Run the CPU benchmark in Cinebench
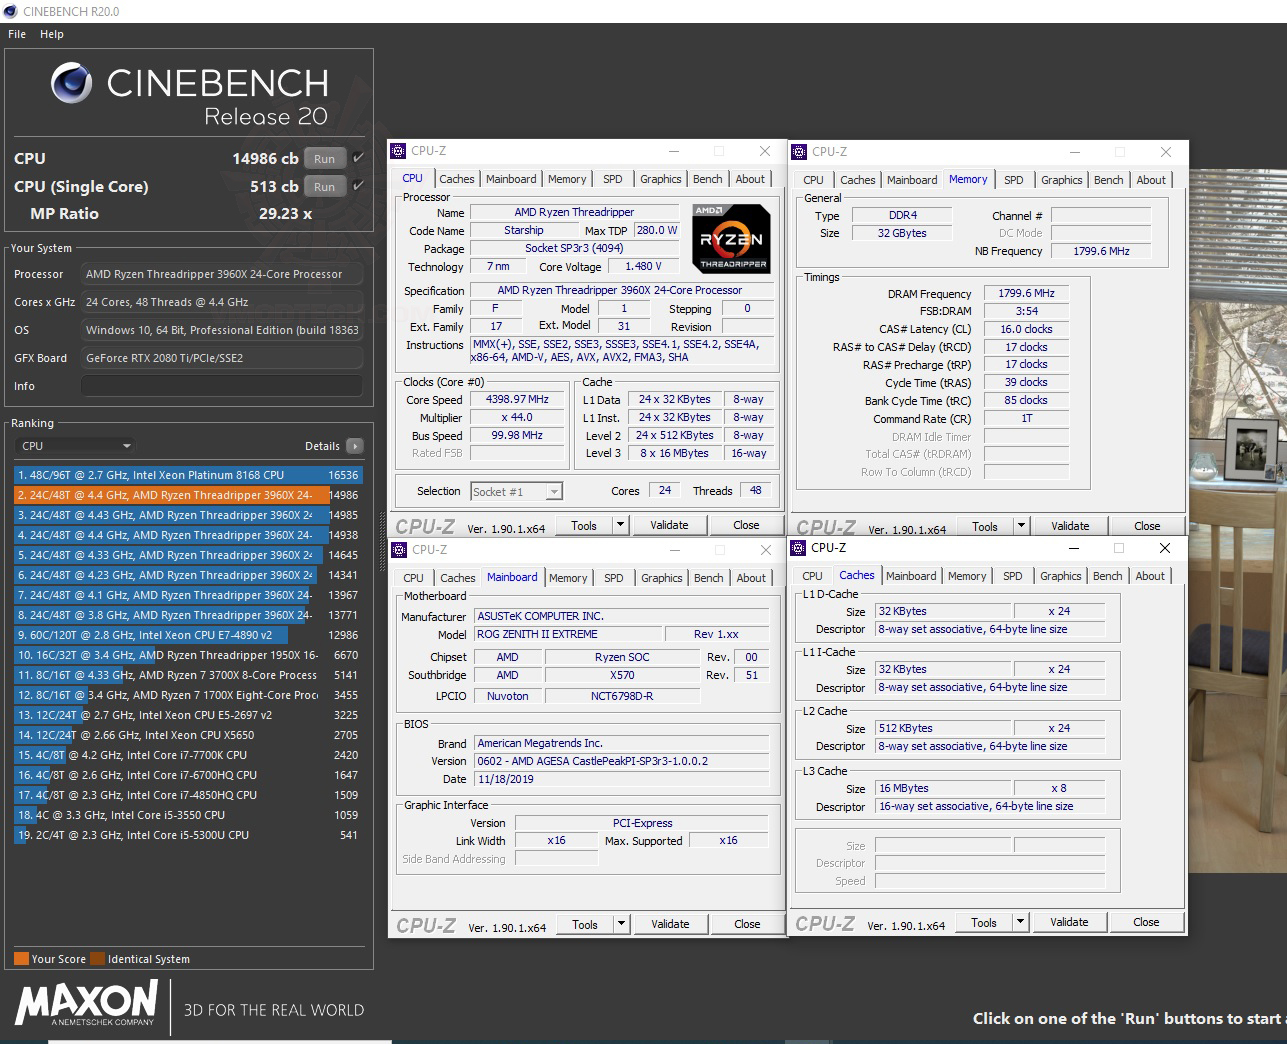Screen dimensions: 1287x1044 point(323,158)
